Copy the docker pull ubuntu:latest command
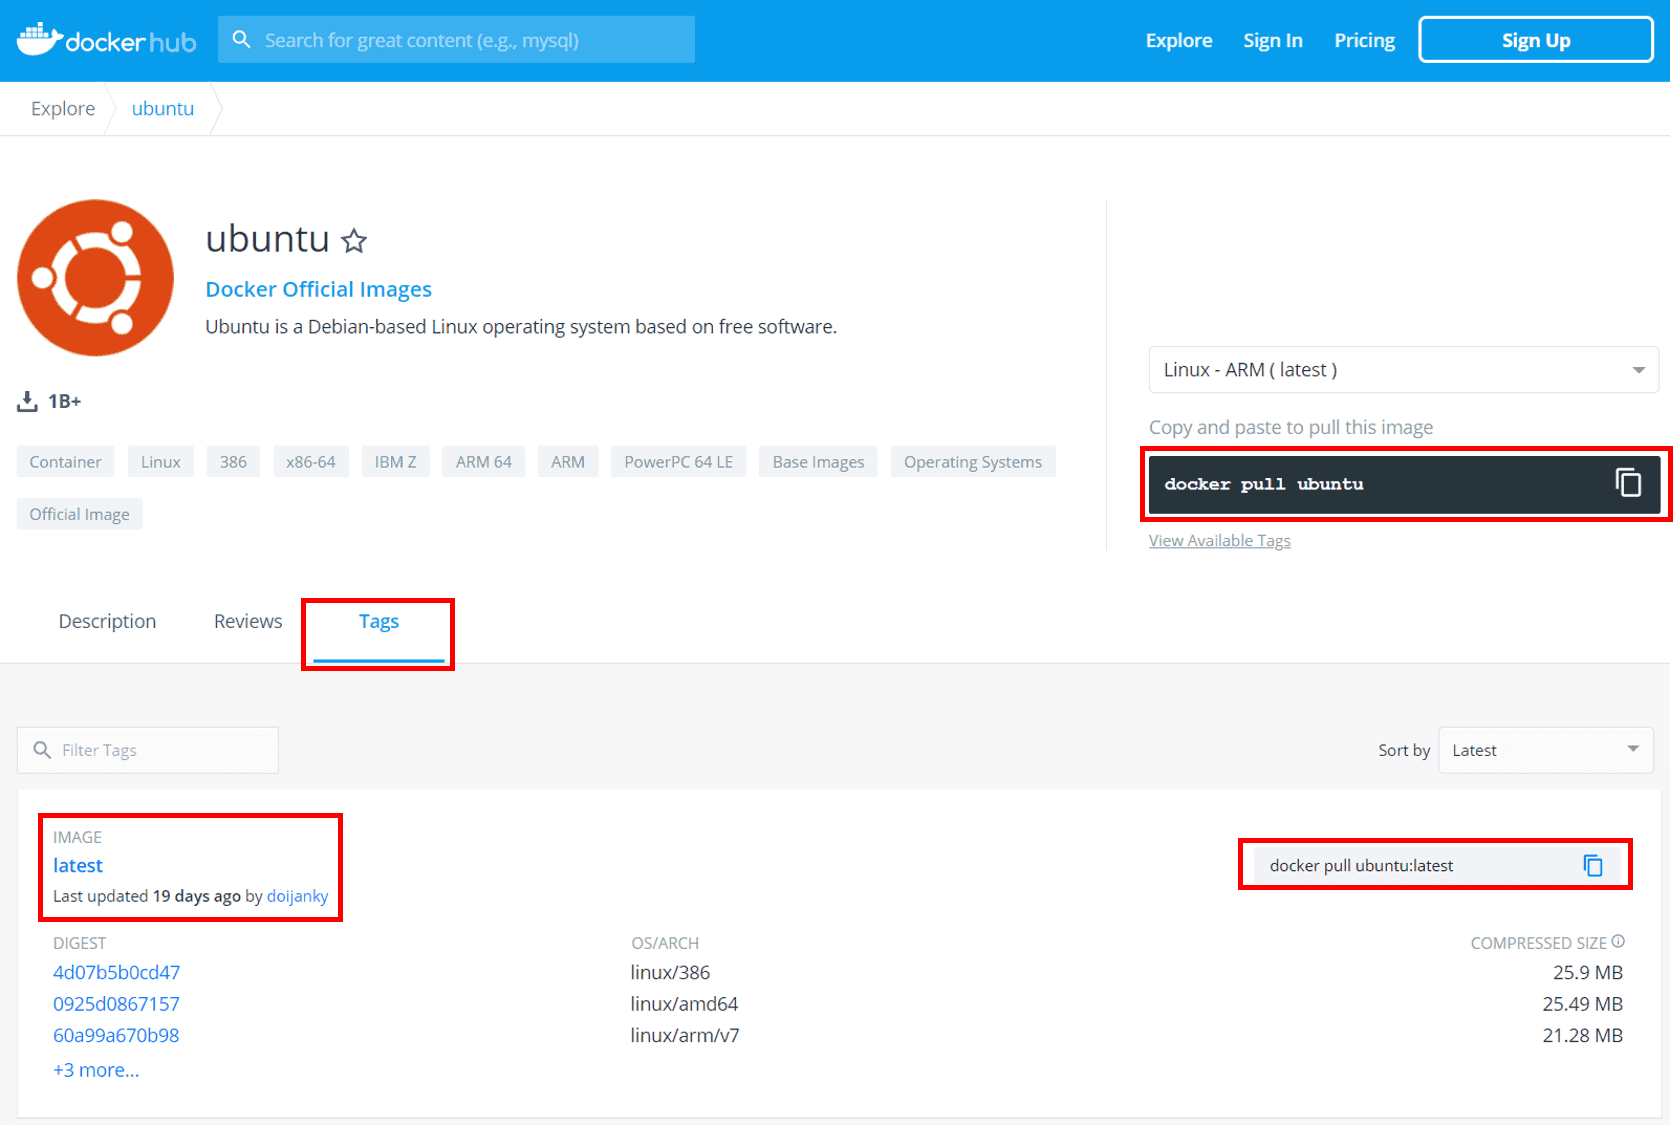The image size is (1673, 1125). (1593, 865)
